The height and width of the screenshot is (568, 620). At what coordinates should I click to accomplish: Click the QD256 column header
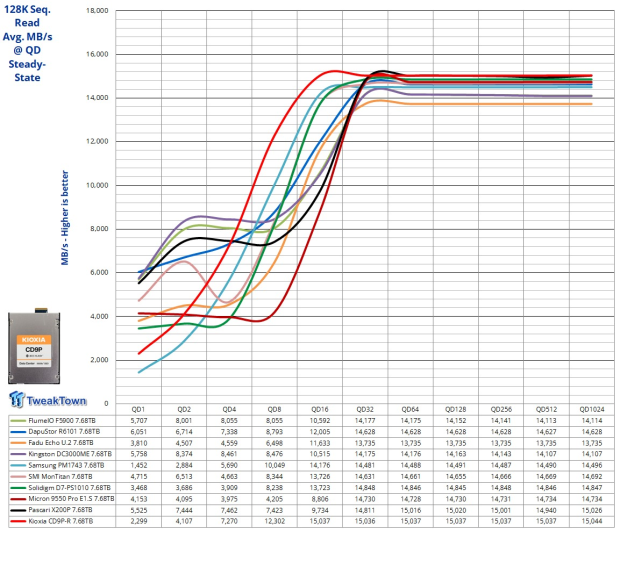pyautogui.click(x=501, y=409)
